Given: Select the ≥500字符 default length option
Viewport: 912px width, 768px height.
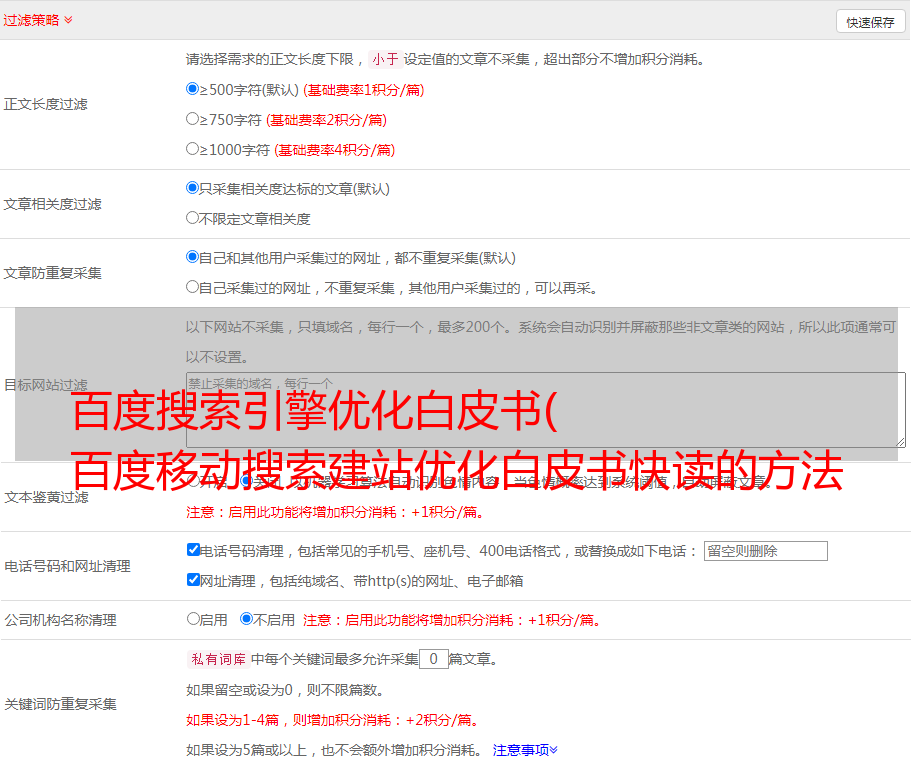Looking at the screenshot, I should (193, 89).
